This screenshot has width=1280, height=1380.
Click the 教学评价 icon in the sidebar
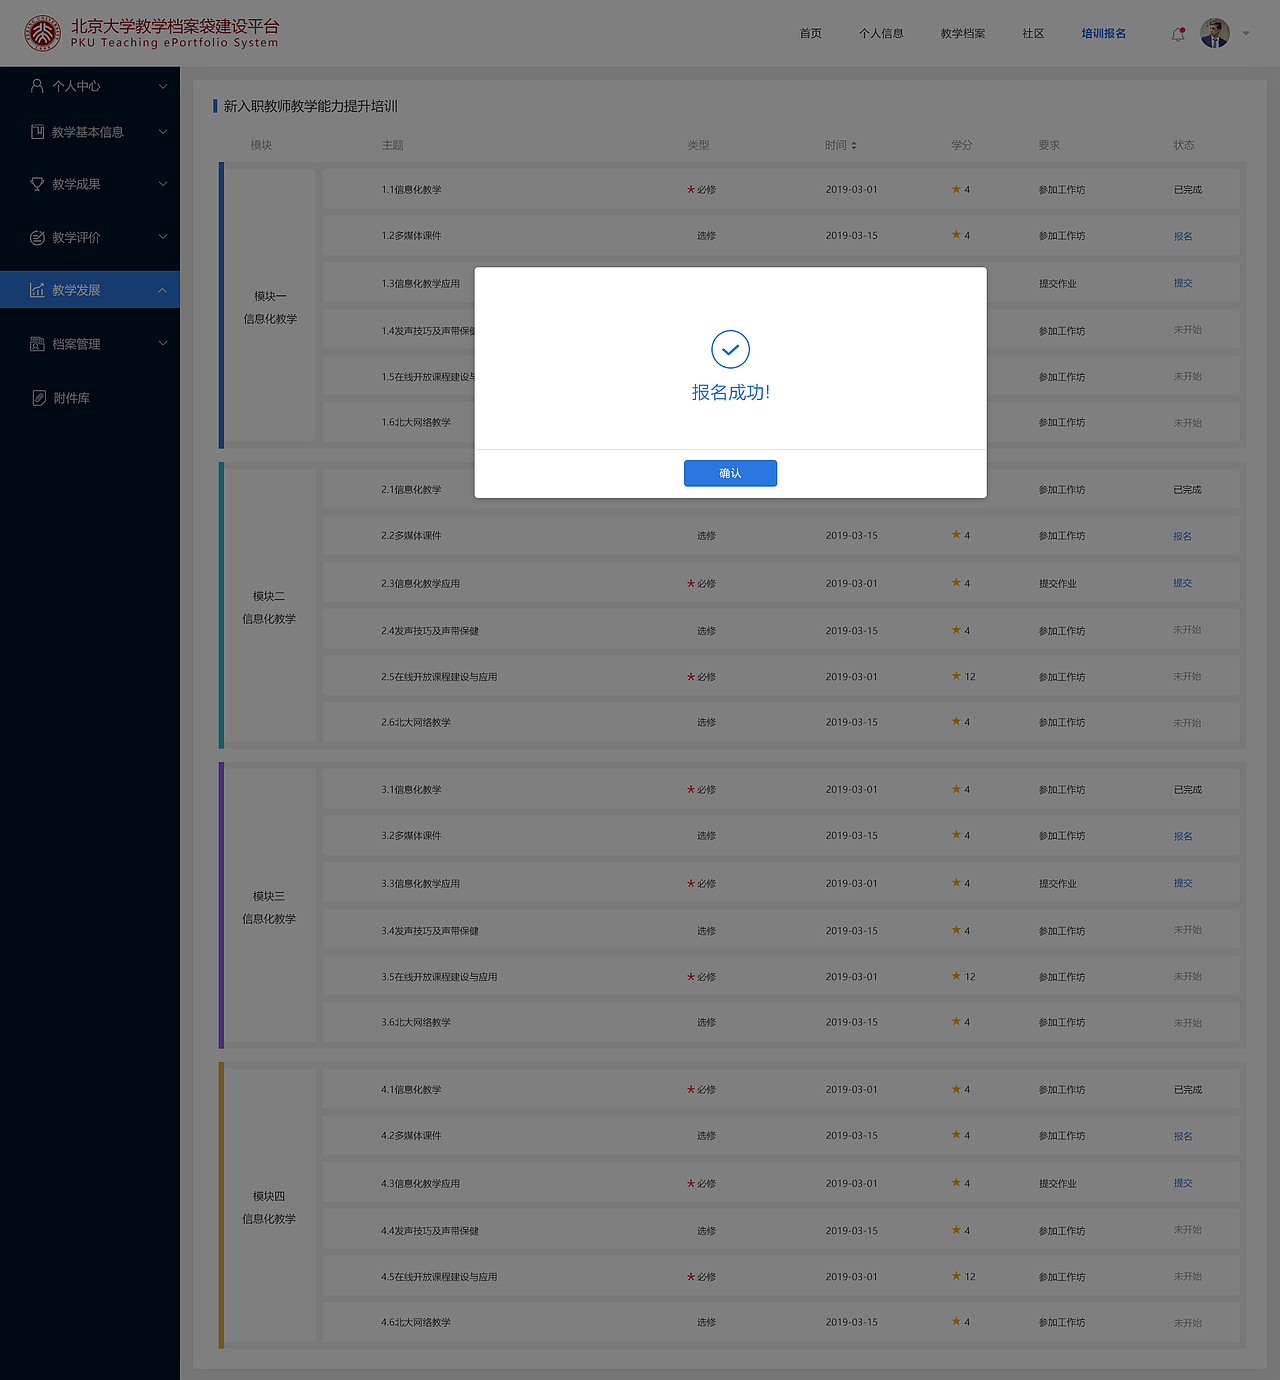point(37,237)
